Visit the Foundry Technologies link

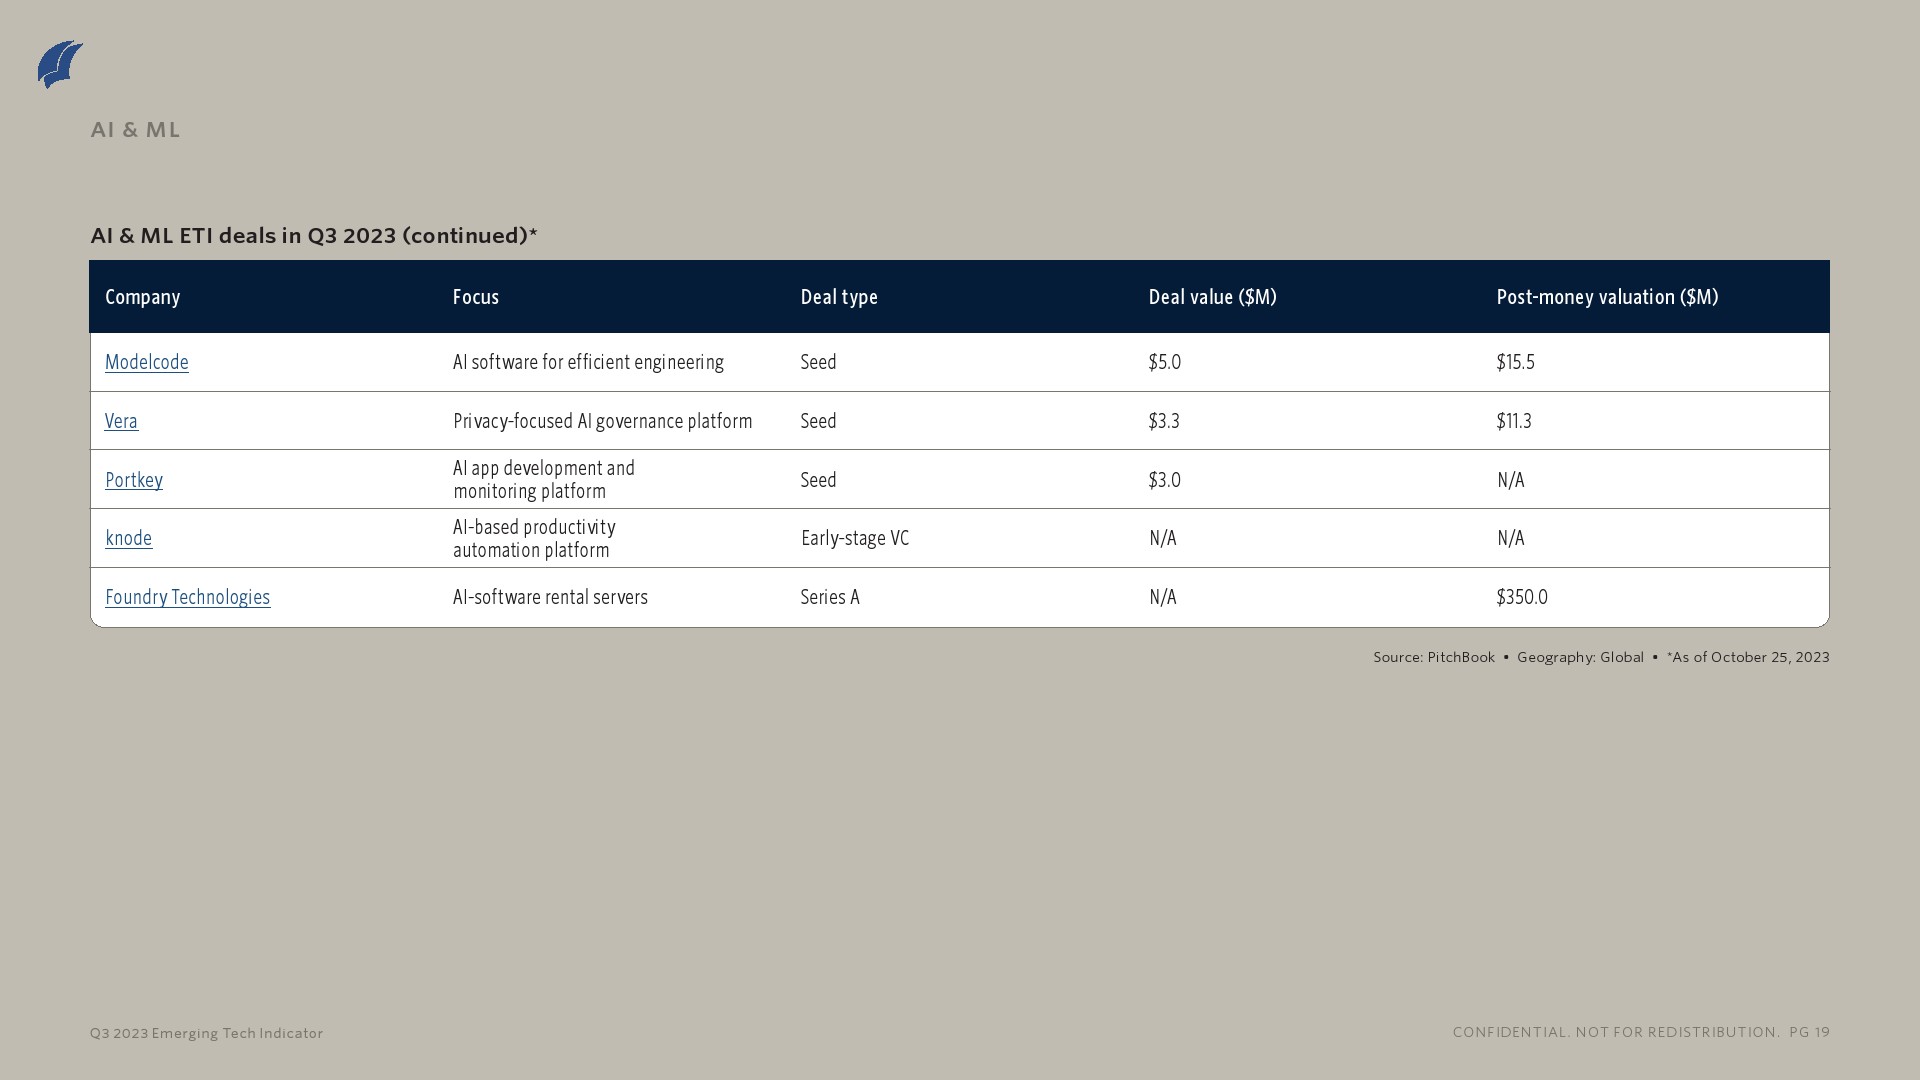coord(187,597)
